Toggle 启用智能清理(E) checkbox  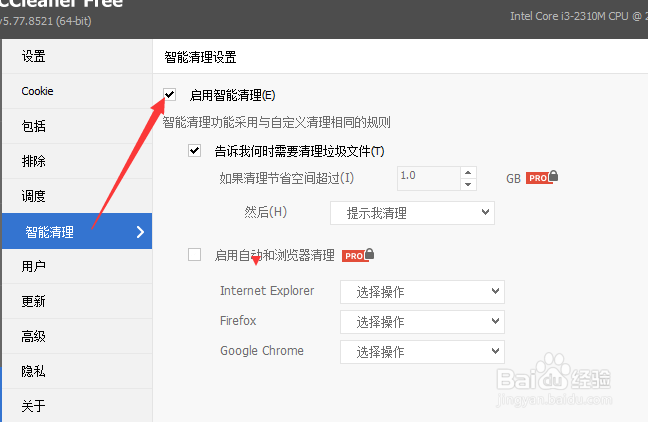[169, 95]
